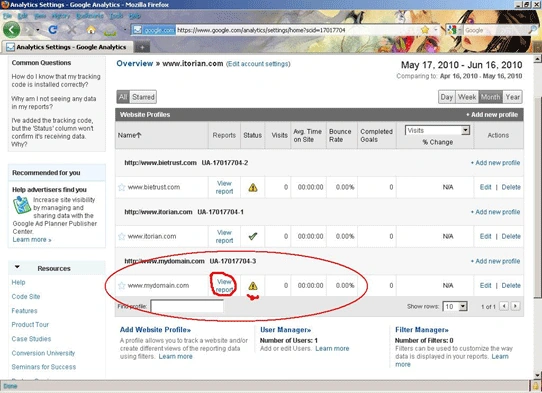Open Product Tour resource link
The image size is (542, 393).
pos(30,325)
